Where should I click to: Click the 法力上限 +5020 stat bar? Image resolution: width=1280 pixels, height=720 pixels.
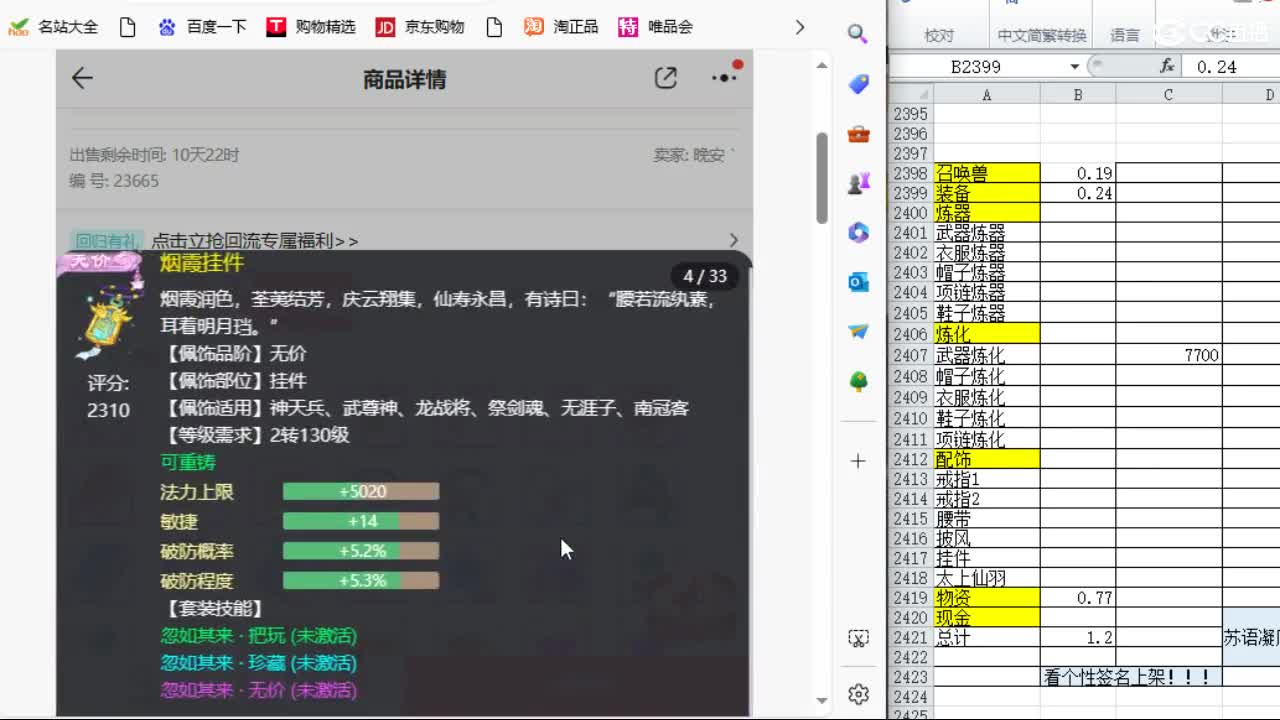point(360,491)
